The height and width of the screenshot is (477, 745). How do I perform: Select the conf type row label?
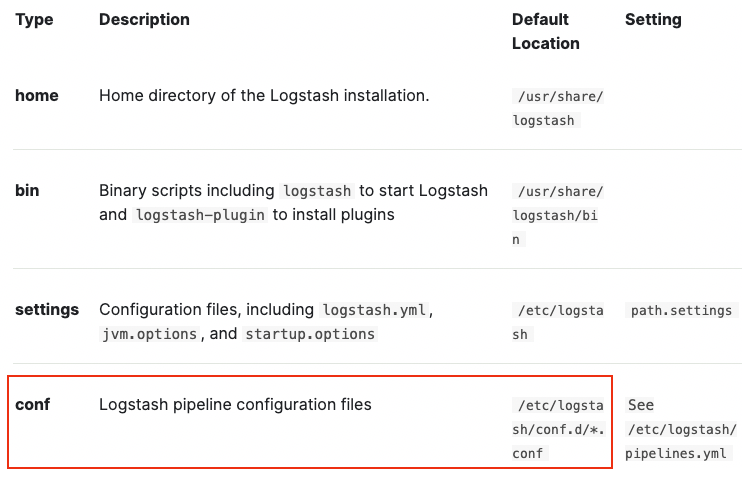32,405
